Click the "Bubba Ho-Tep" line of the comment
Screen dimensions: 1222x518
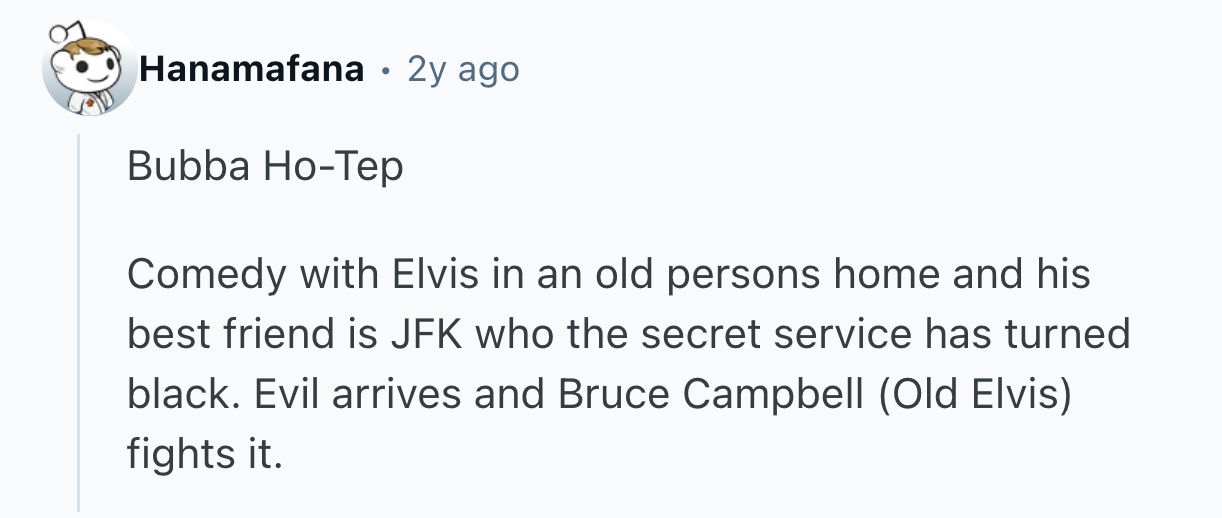point(265,166)
